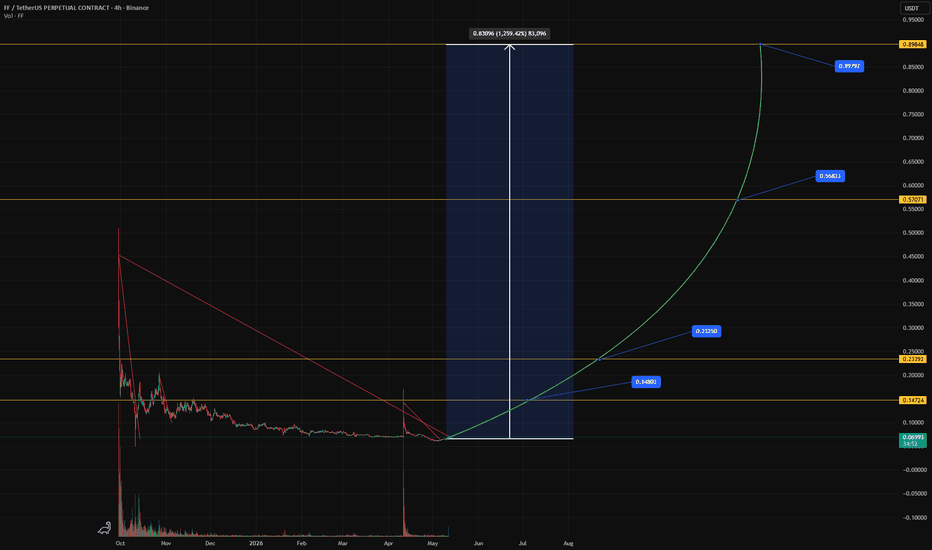Click the green 0.06993 current price label
Screen dimensions: 932x550
(913, 440)
